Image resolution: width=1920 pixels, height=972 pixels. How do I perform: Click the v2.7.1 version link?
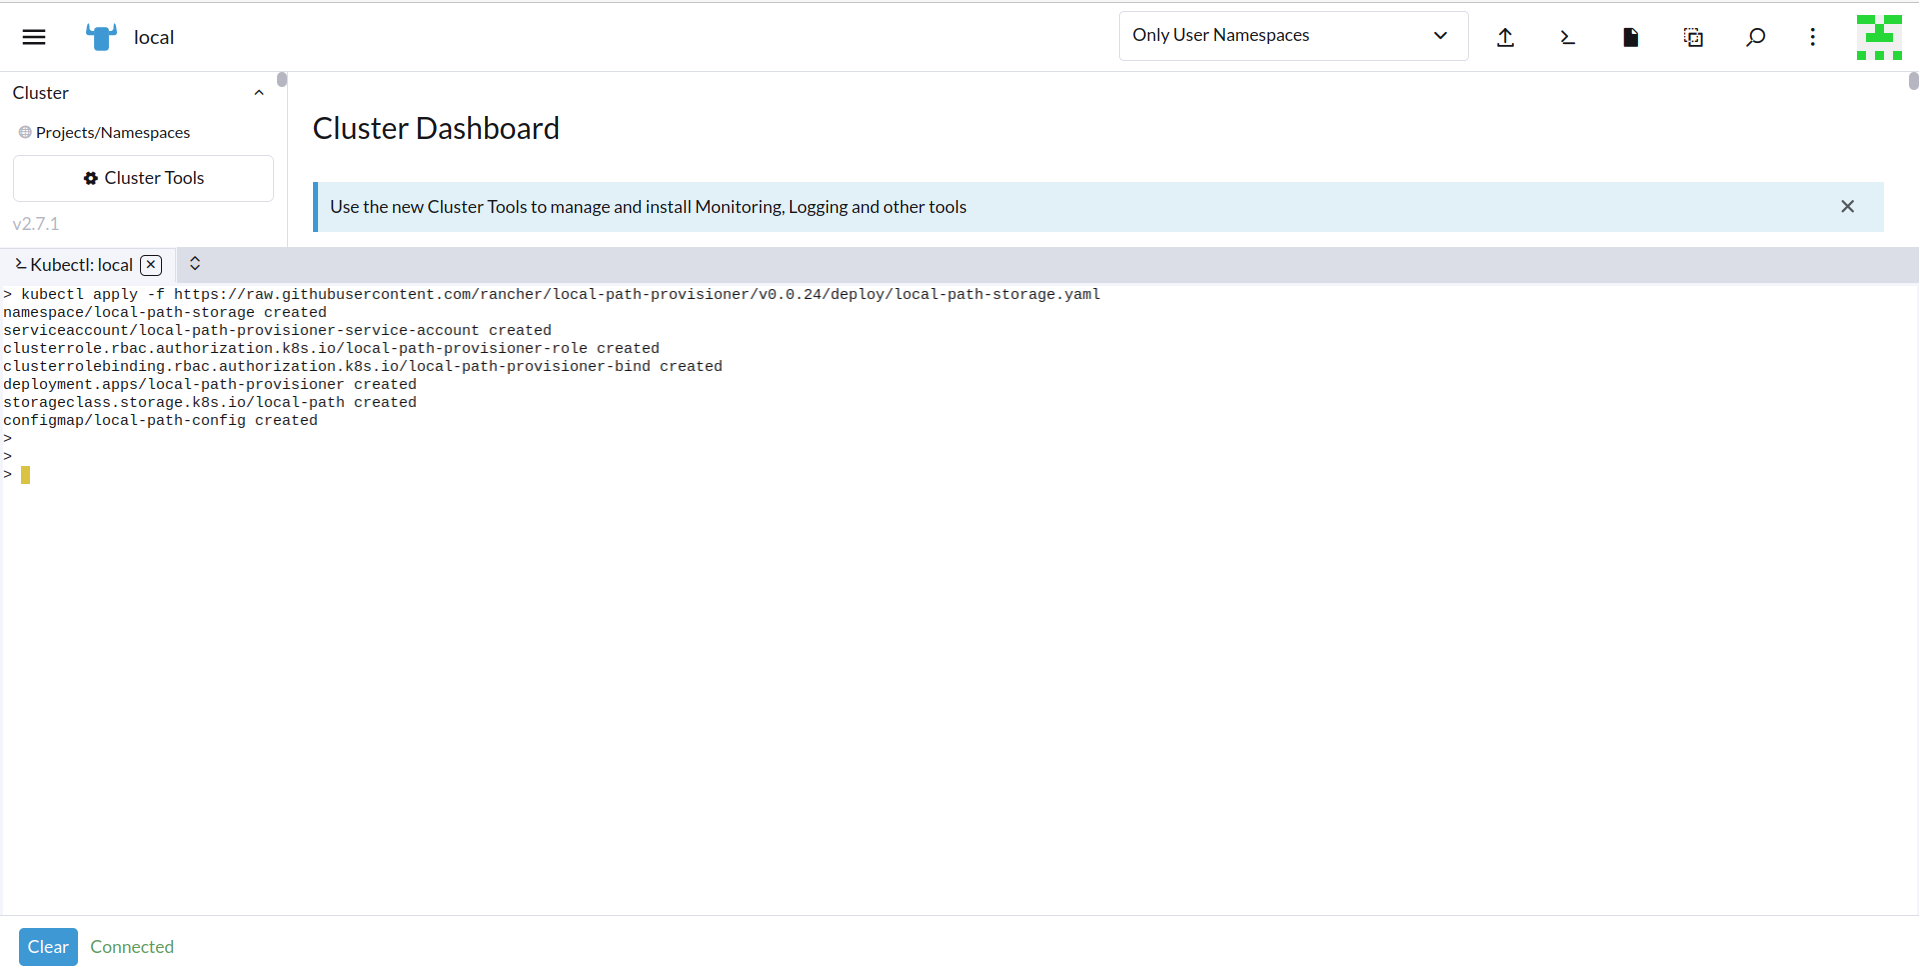pyautogui.click(x=36, y=224)
